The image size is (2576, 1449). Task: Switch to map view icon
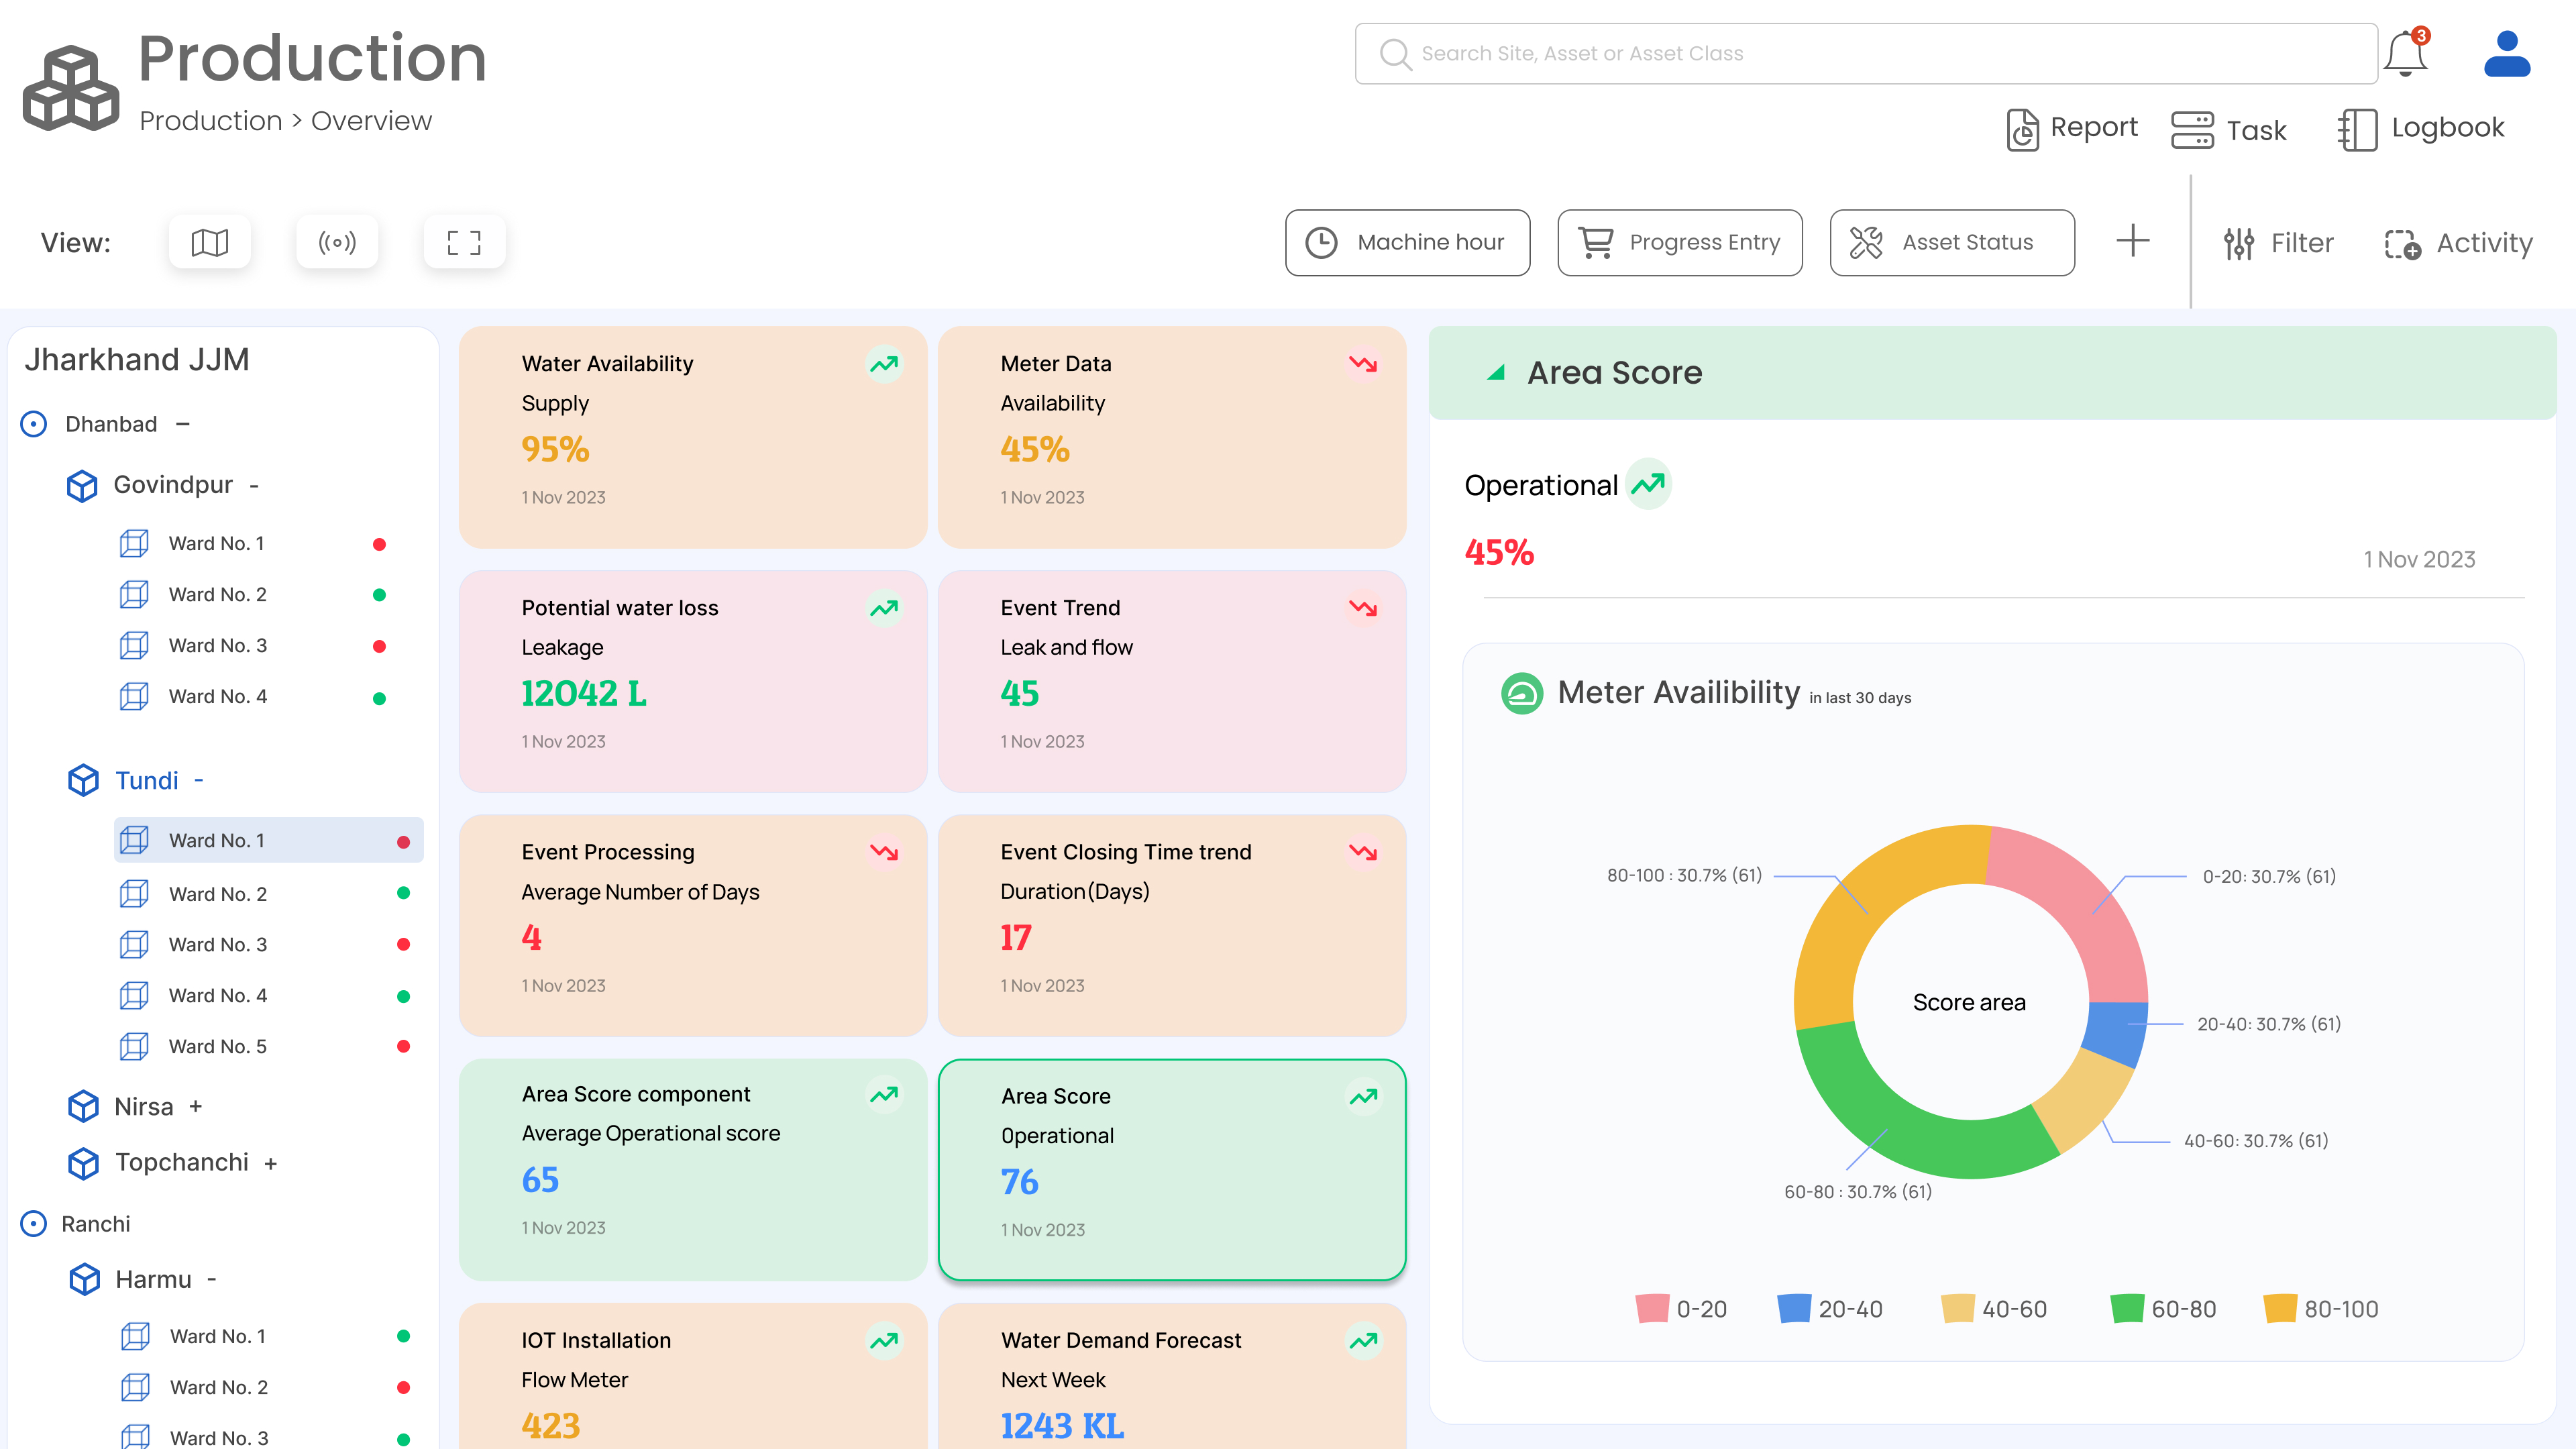[209, 242]
